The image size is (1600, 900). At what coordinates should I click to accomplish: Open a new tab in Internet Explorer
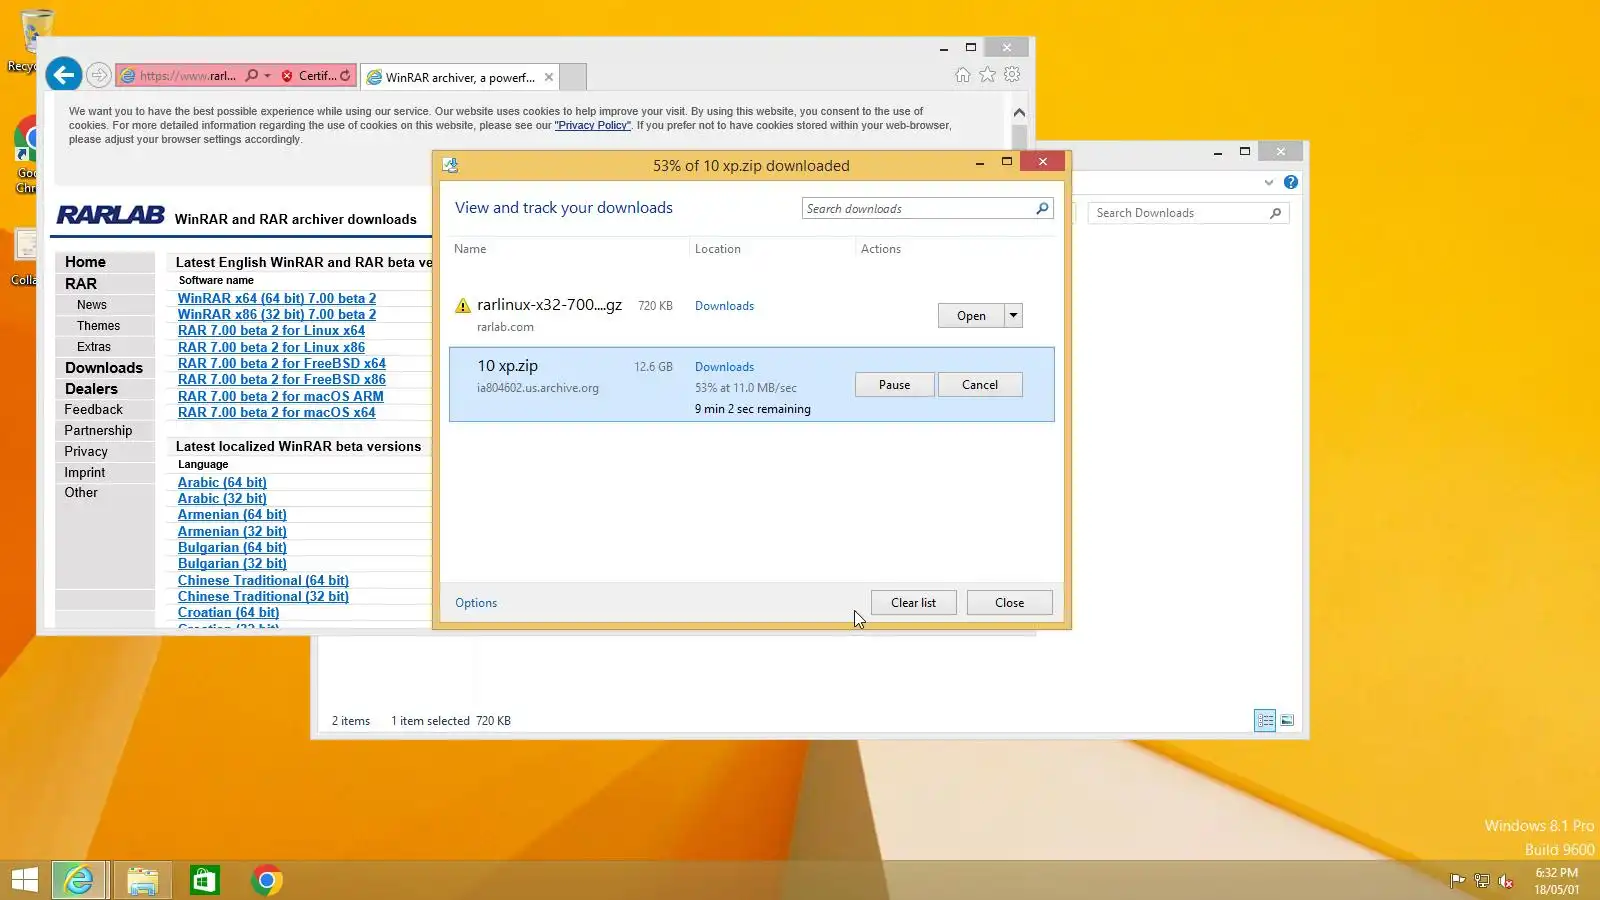click(x=573, y=77)
